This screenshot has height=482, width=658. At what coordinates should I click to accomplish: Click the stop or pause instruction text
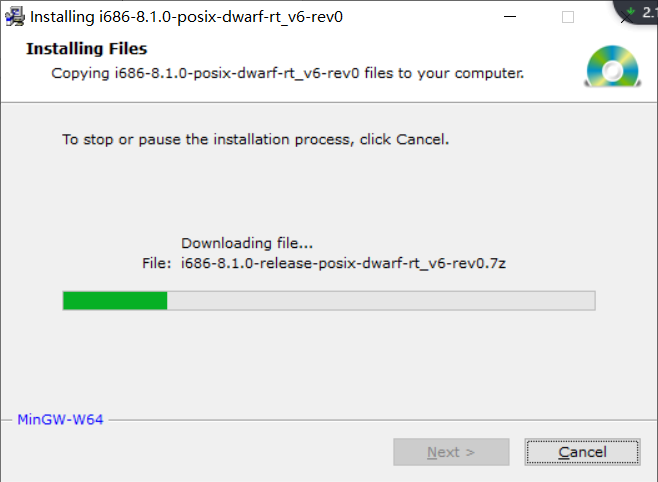pos(256,139)
